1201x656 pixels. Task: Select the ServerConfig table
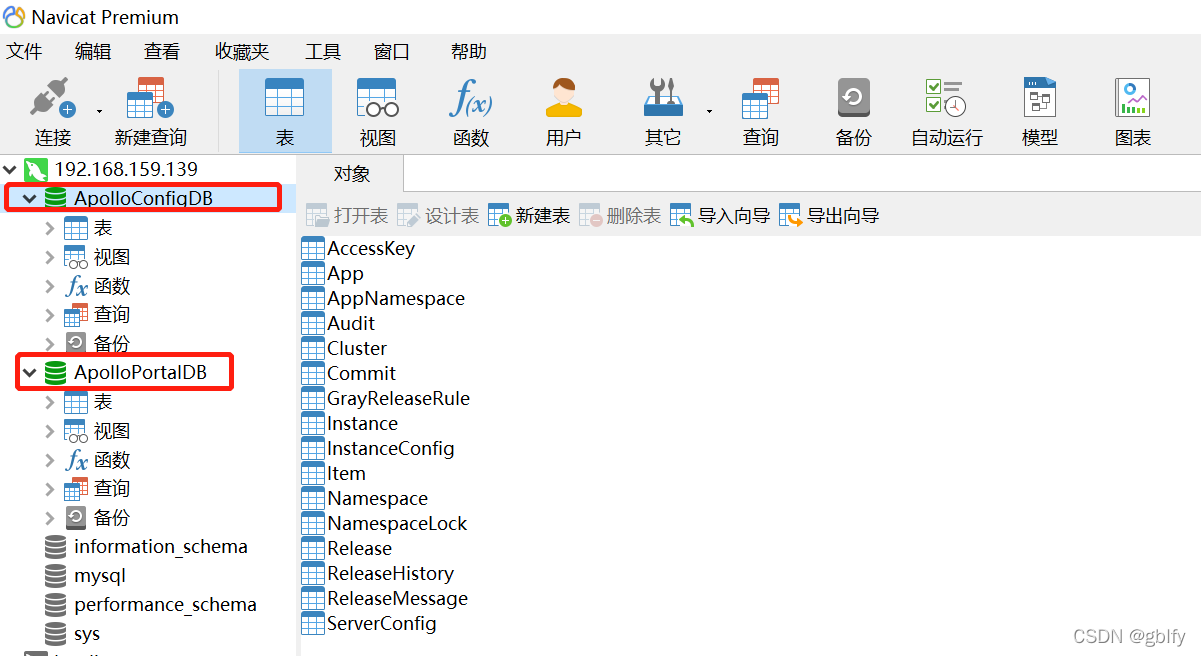tap(369, 624)
